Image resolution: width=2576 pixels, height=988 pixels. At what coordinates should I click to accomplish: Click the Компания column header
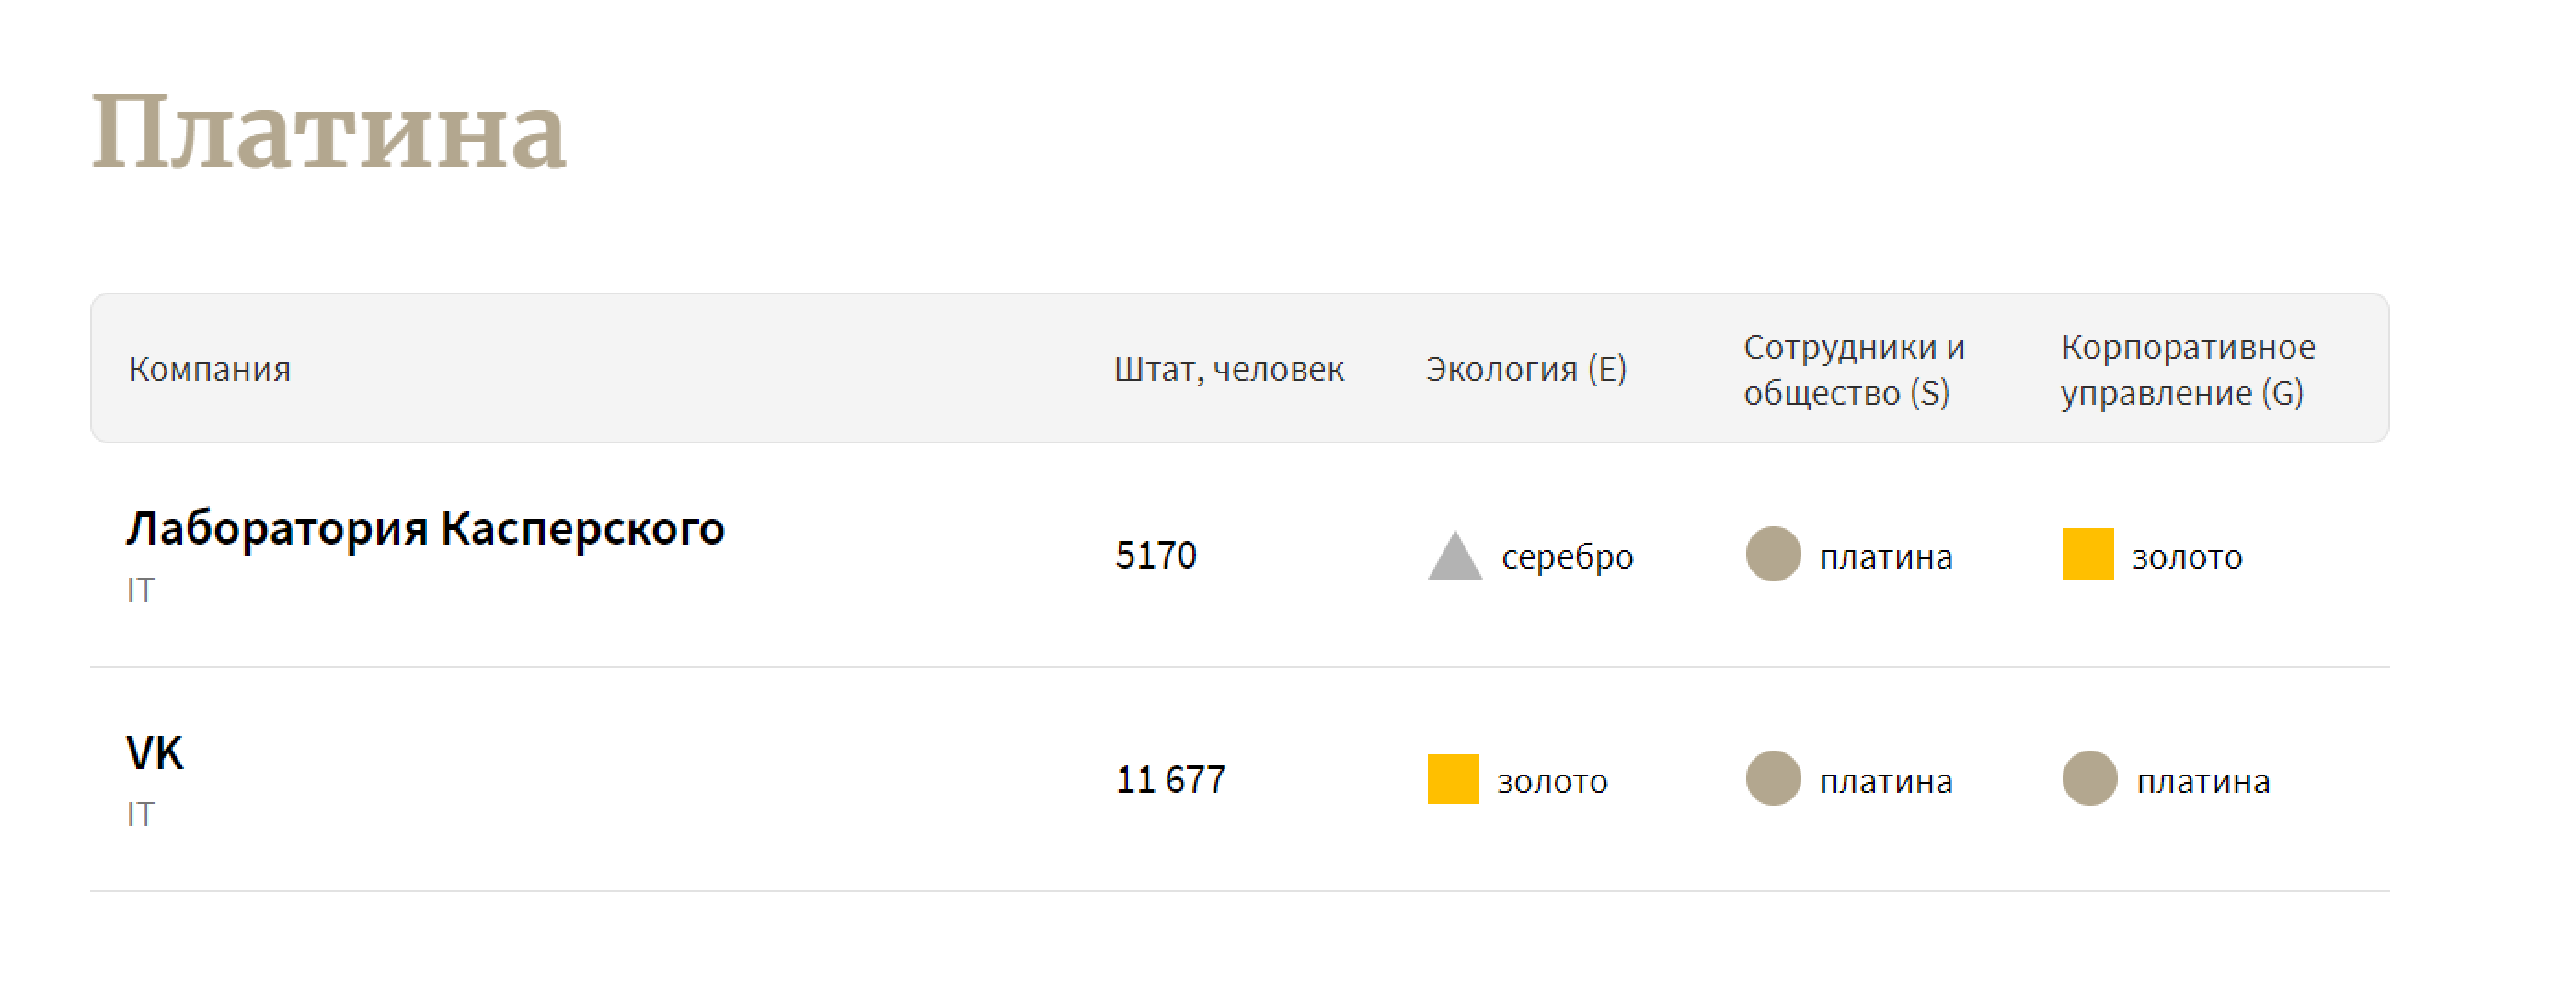click(209, 369)
